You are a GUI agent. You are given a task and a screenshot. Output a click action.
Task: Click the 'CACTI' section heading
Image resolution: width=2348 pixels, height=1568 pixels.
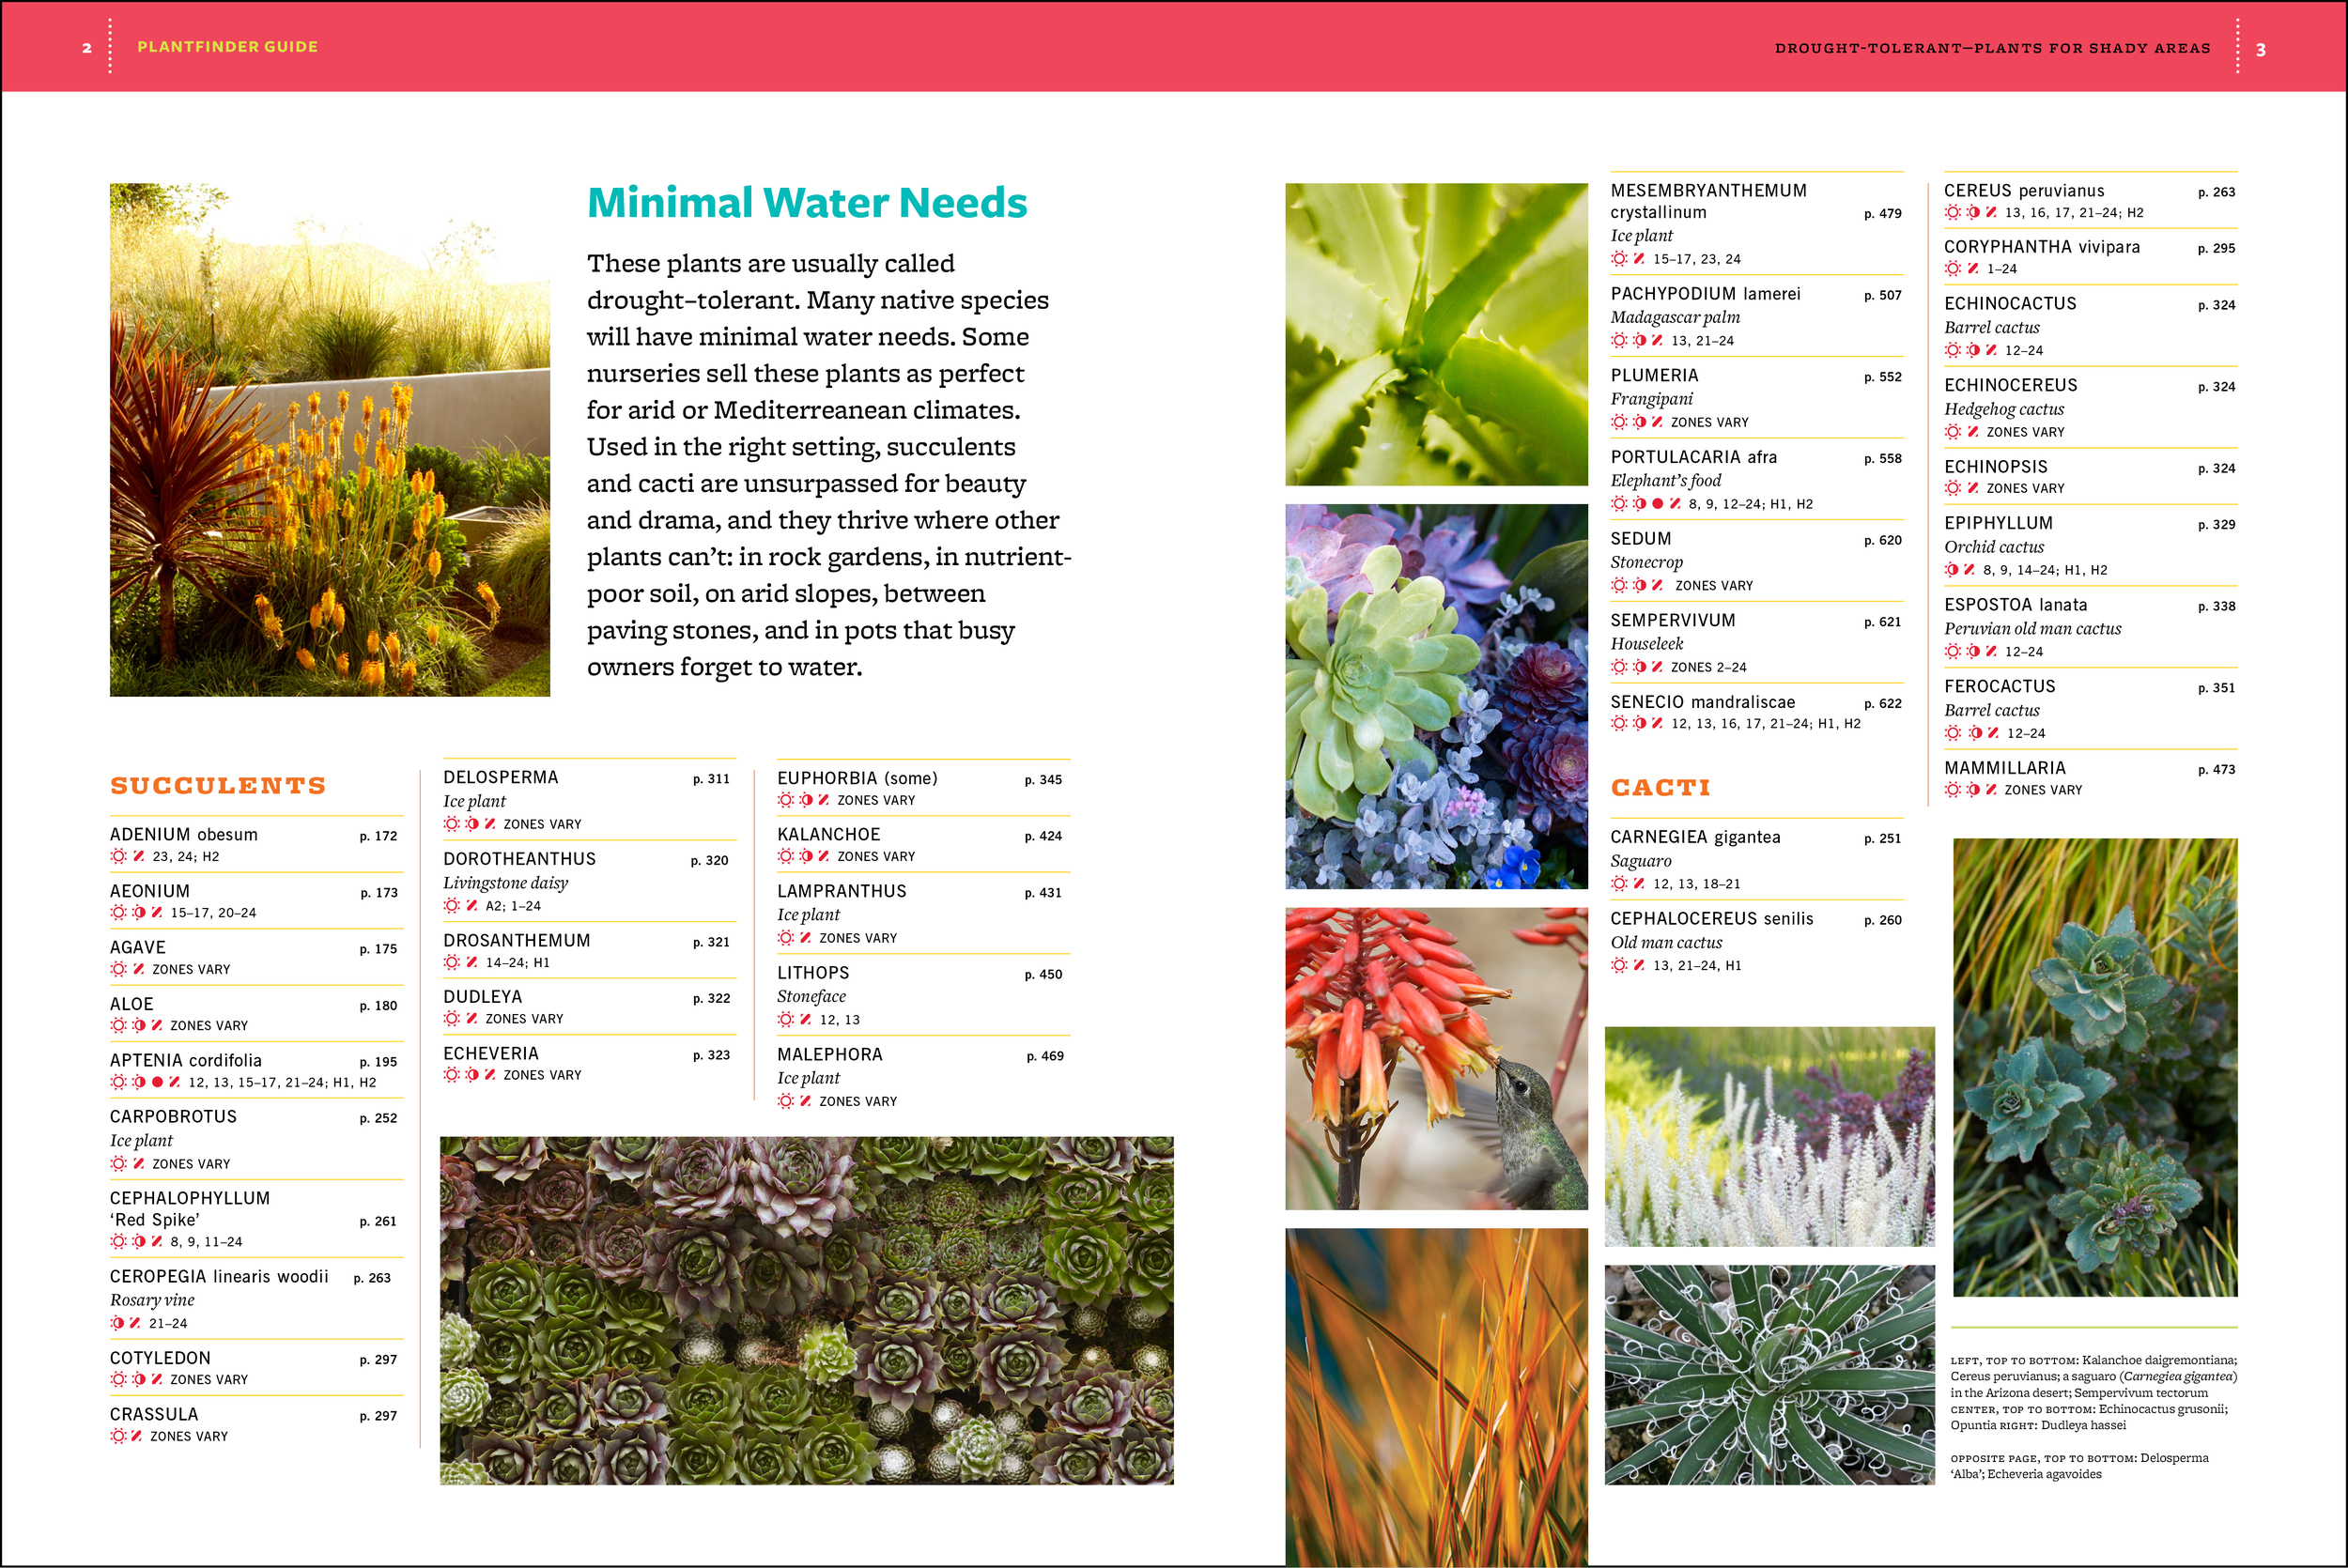coord(1660,788)
